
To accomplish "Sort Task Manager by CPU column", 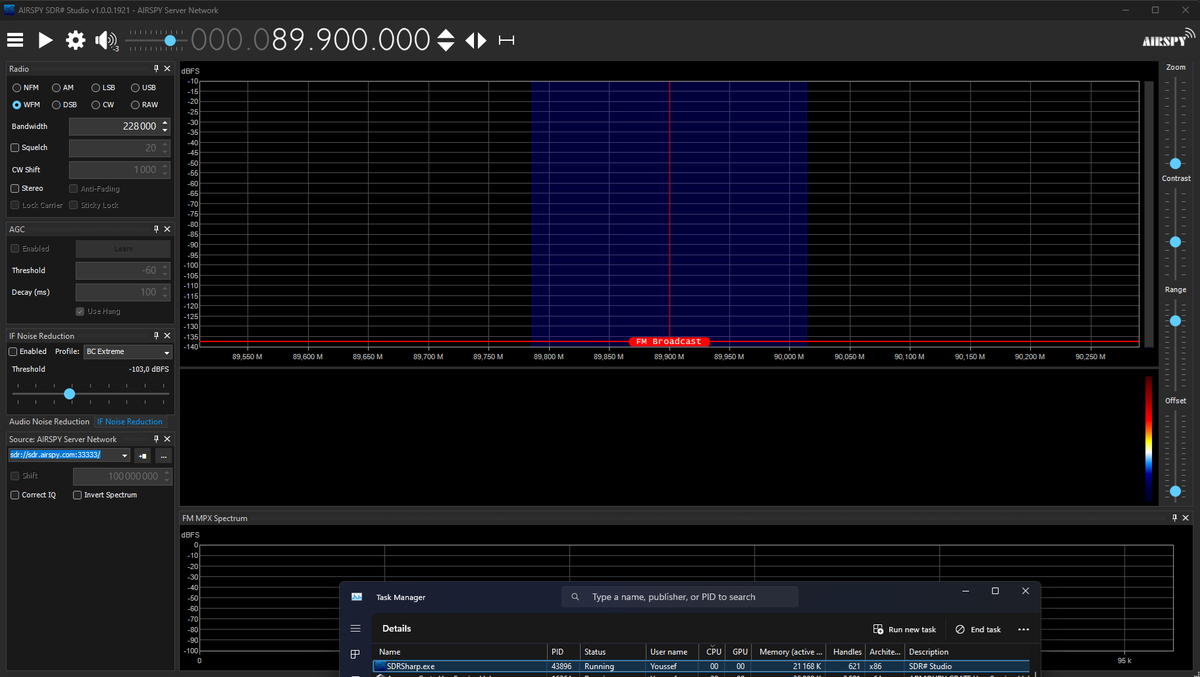I will 713,652.
